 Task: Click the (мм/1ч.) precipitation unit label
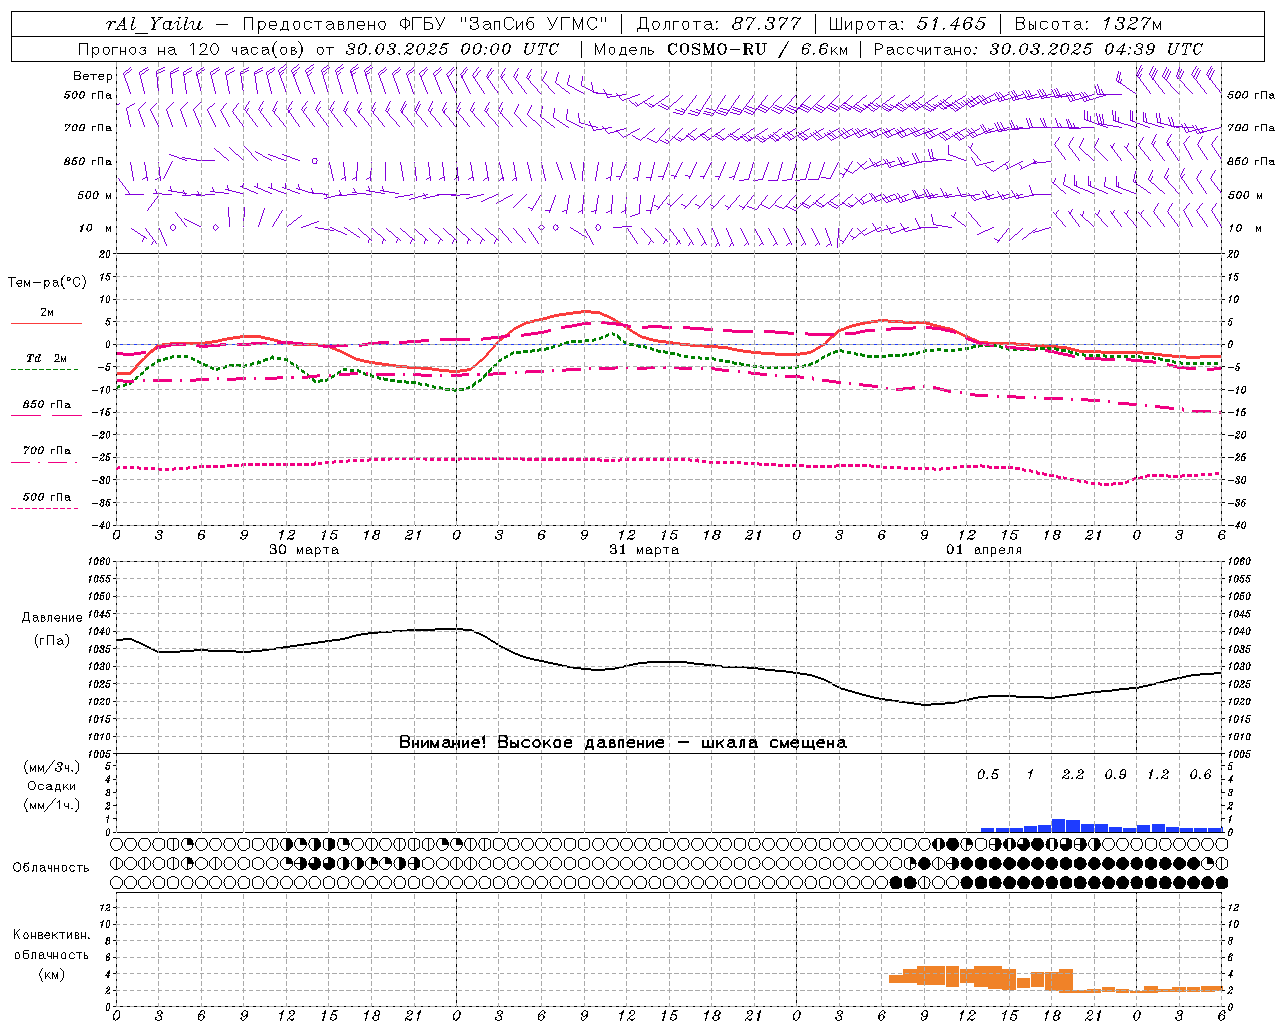(52, 805)
